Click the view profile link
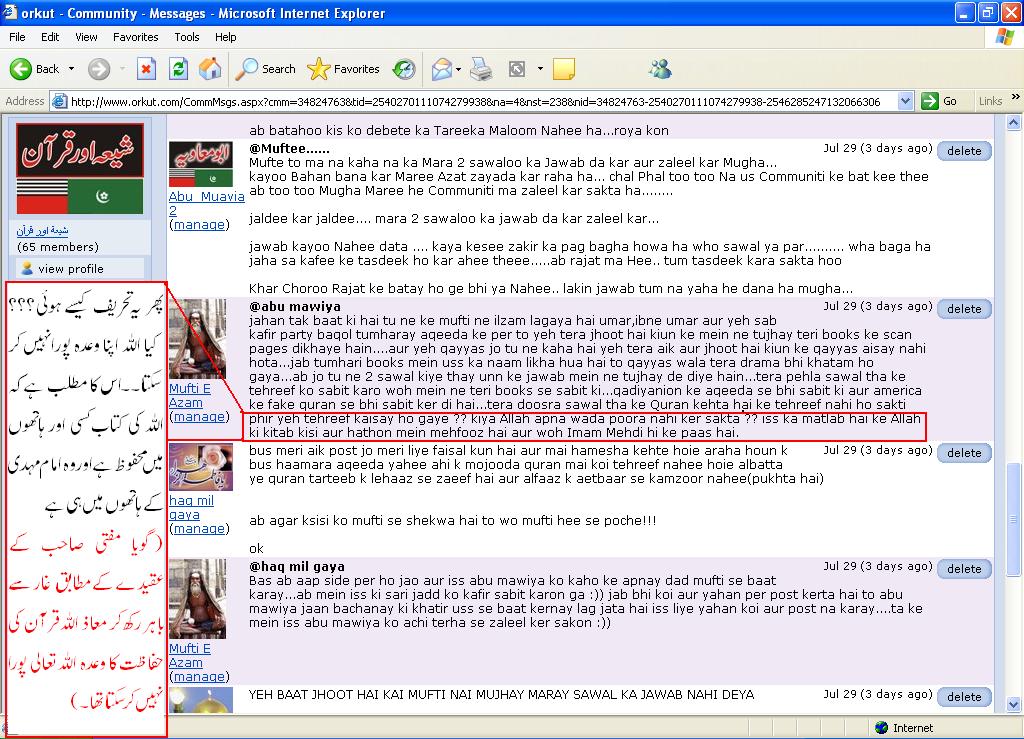The image size is (1024, 739). point(70,268)
